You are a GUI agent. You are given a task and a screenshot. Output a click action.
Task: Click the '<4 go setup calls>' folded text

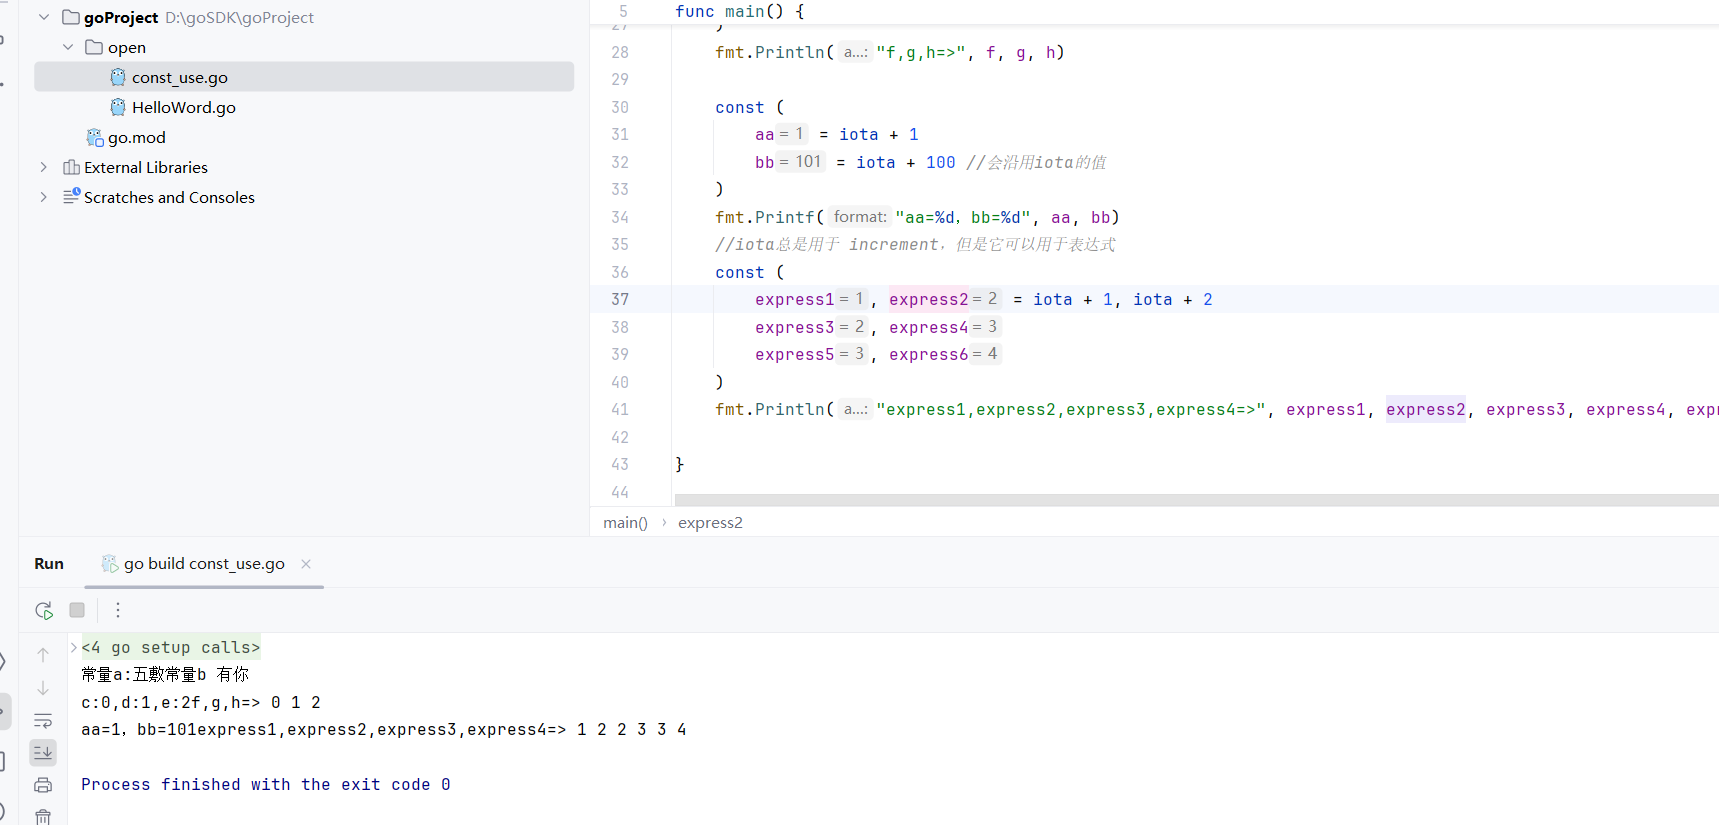tap(171, 648)
